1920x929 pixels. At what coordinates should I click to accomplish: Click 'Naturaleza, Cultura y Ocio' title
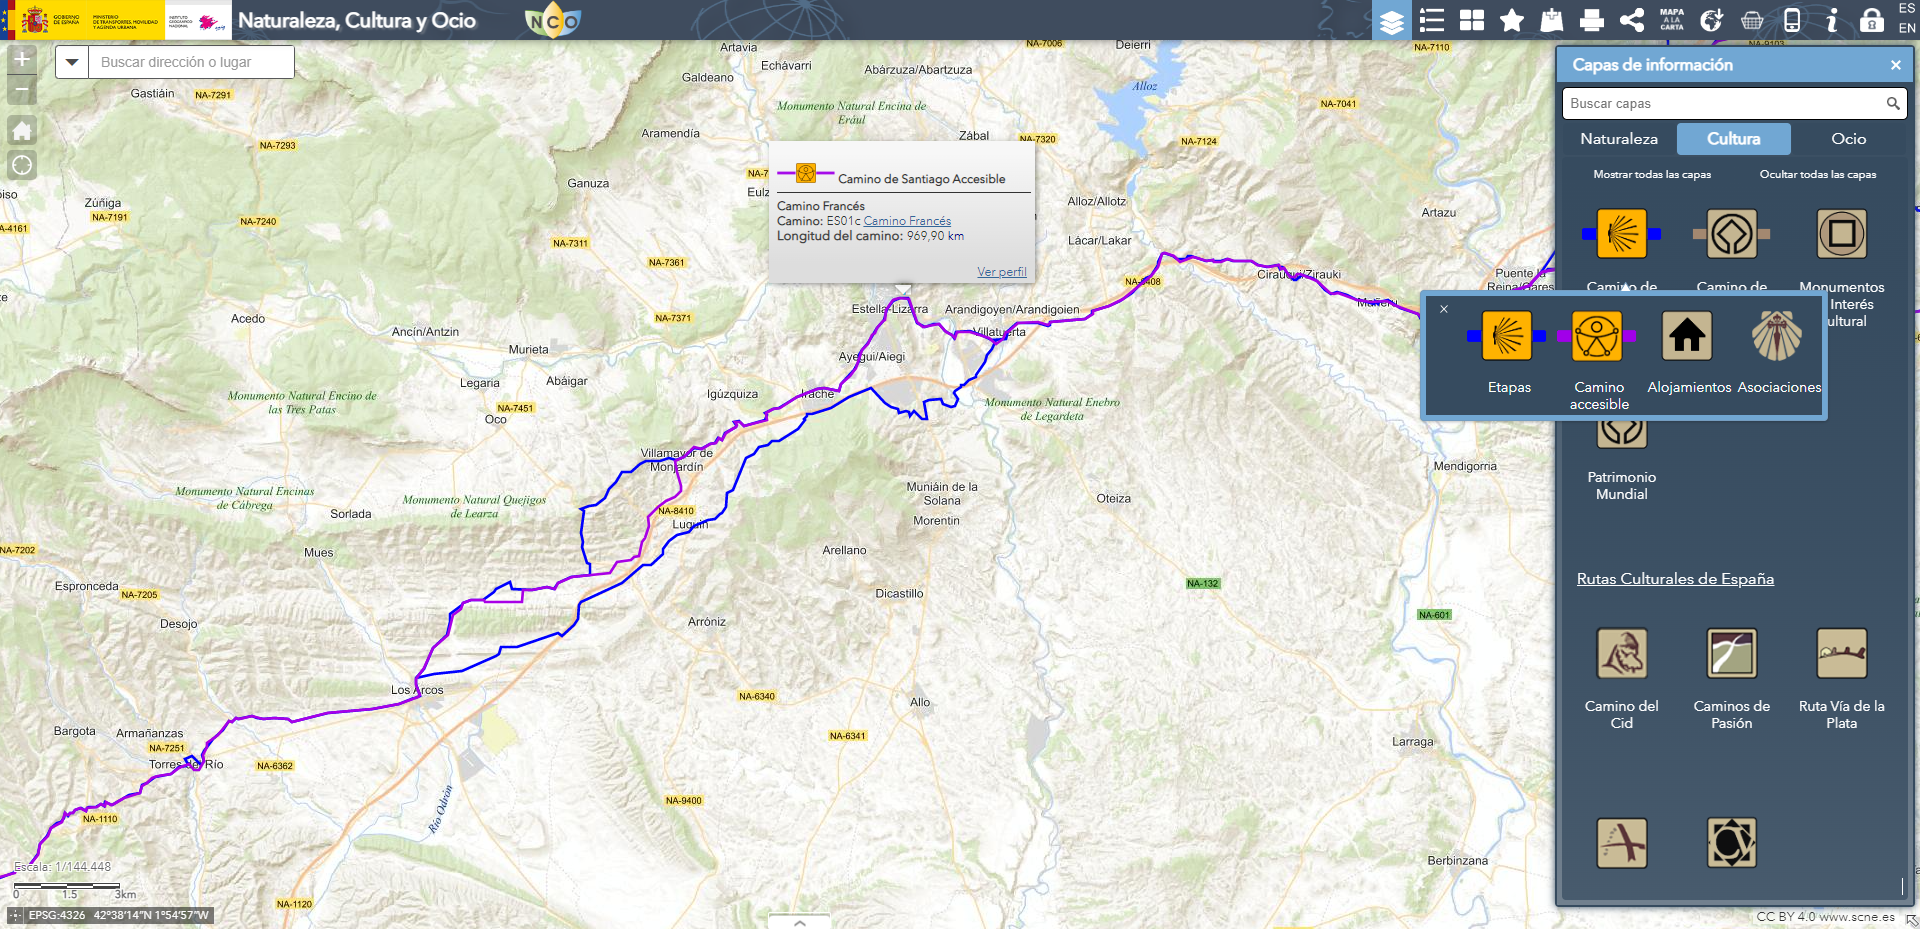357,21
